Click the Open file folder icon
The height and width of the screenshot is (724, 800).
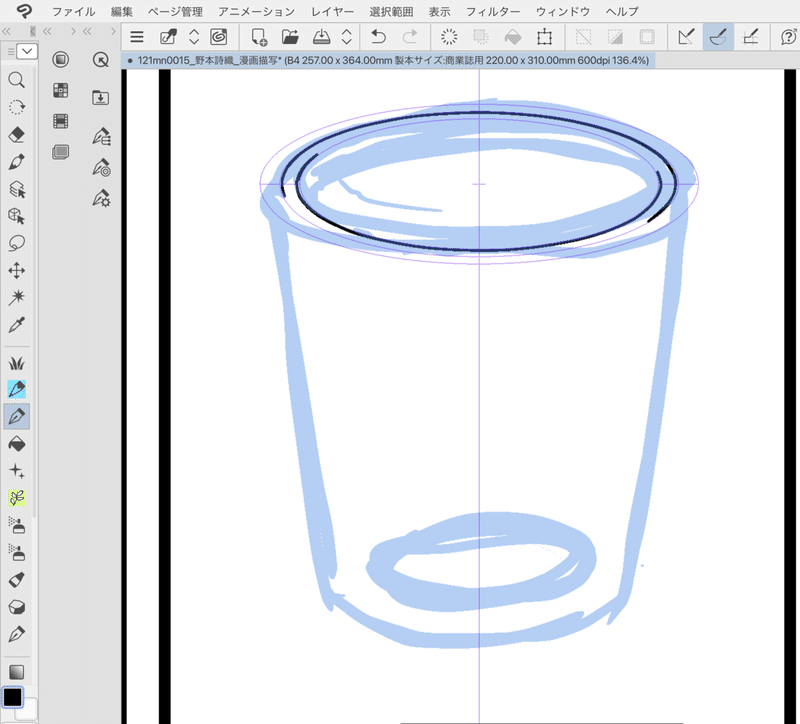(290, 37)
